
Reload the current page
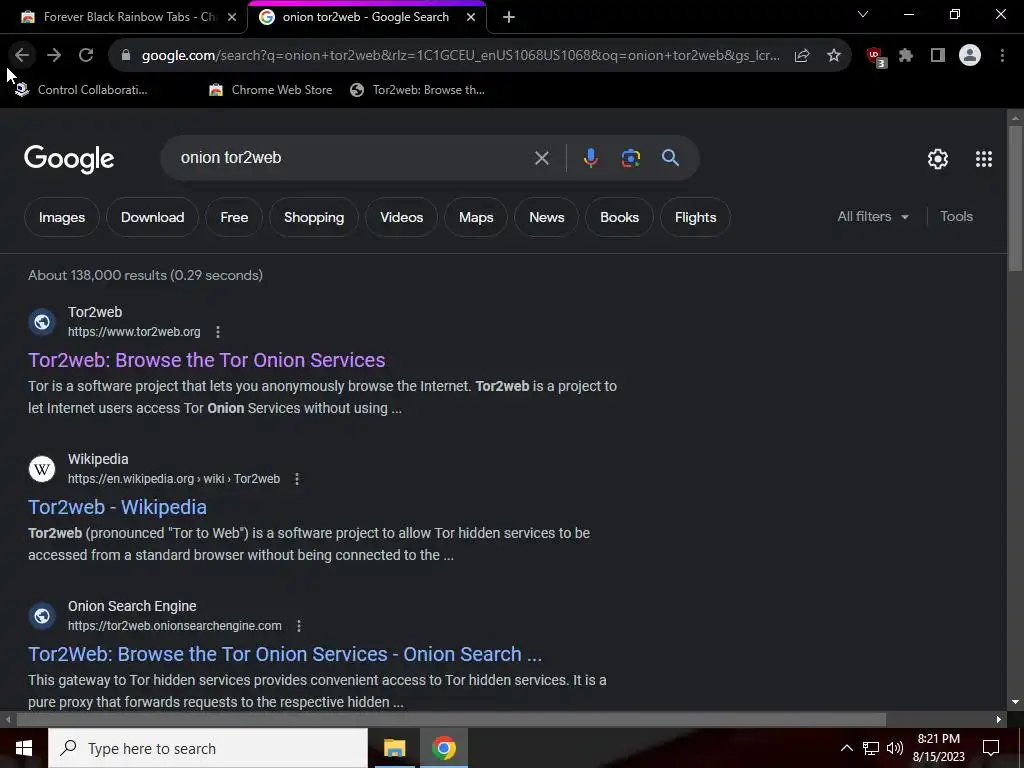(86, 56)
